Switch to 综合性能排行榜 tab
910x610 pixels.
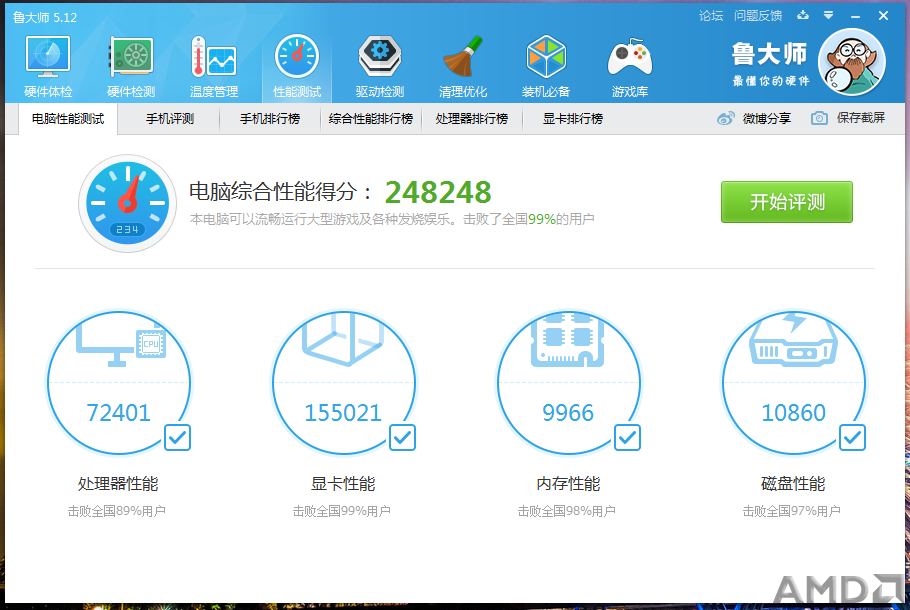(371, 119)
